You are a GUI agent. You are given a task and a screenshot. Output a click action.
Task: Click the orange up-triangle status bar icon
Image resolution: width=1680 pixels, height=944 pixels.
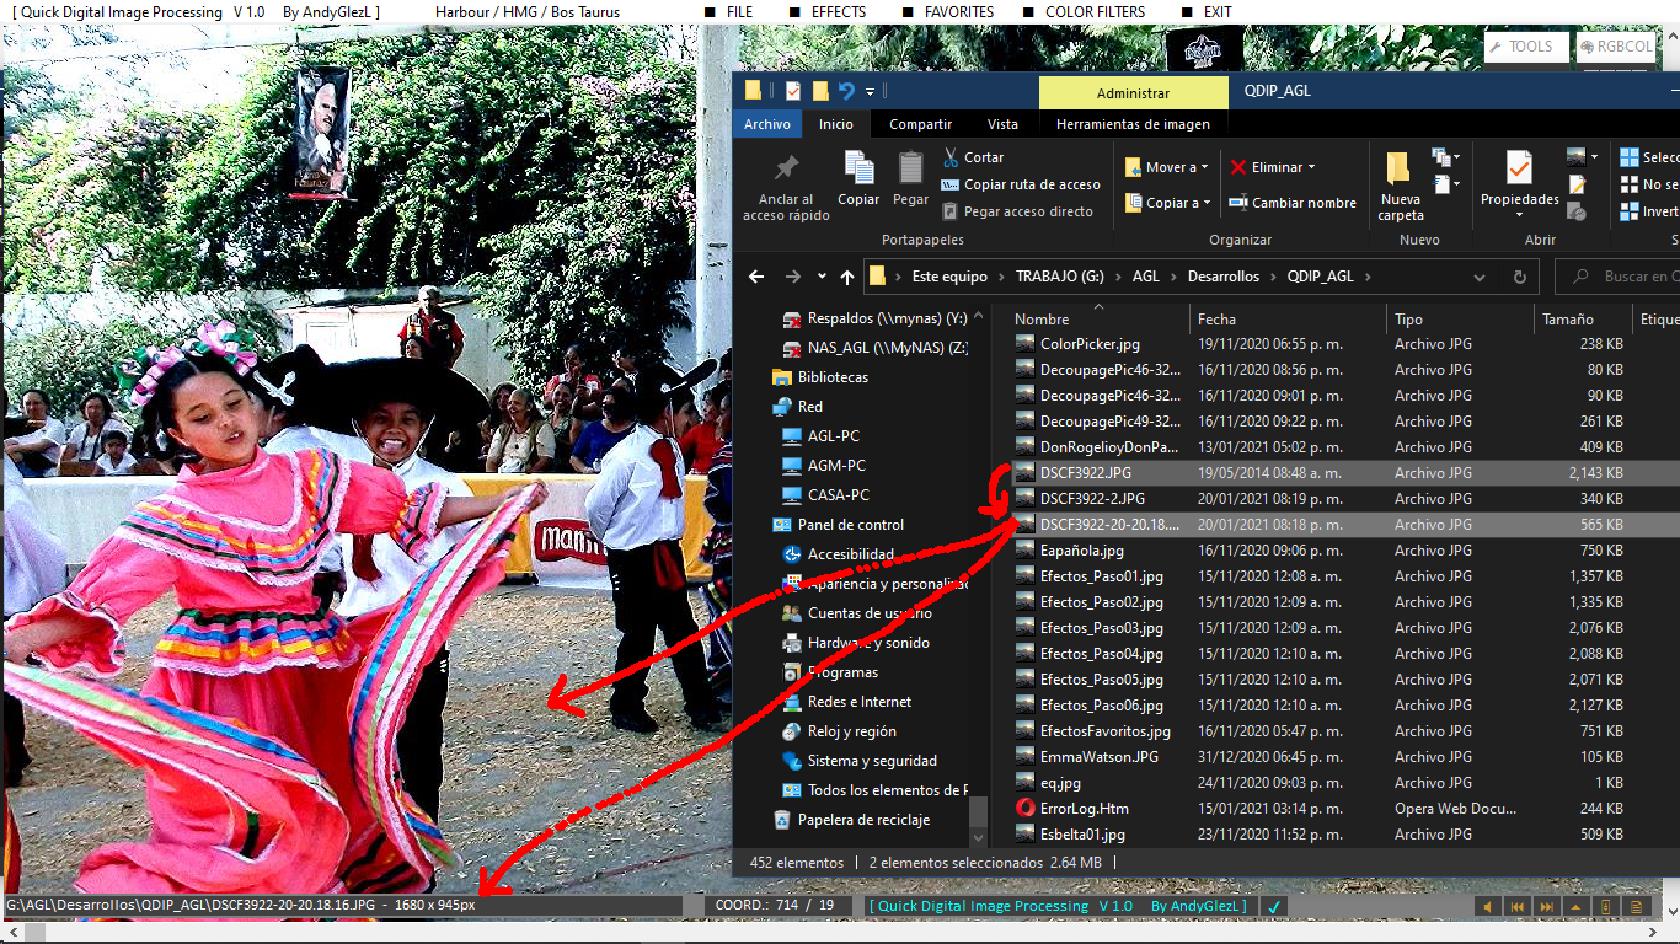point(1576,906)
